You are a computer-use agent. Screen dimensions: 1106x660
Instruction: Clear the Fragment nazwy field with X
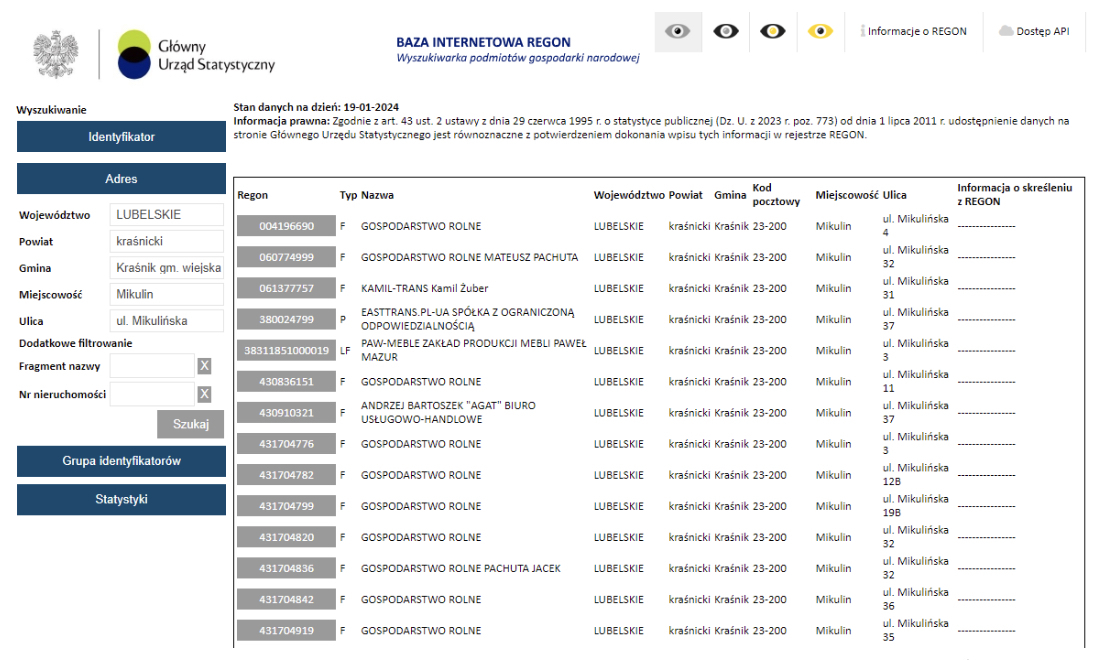click(x=204, y=366)
